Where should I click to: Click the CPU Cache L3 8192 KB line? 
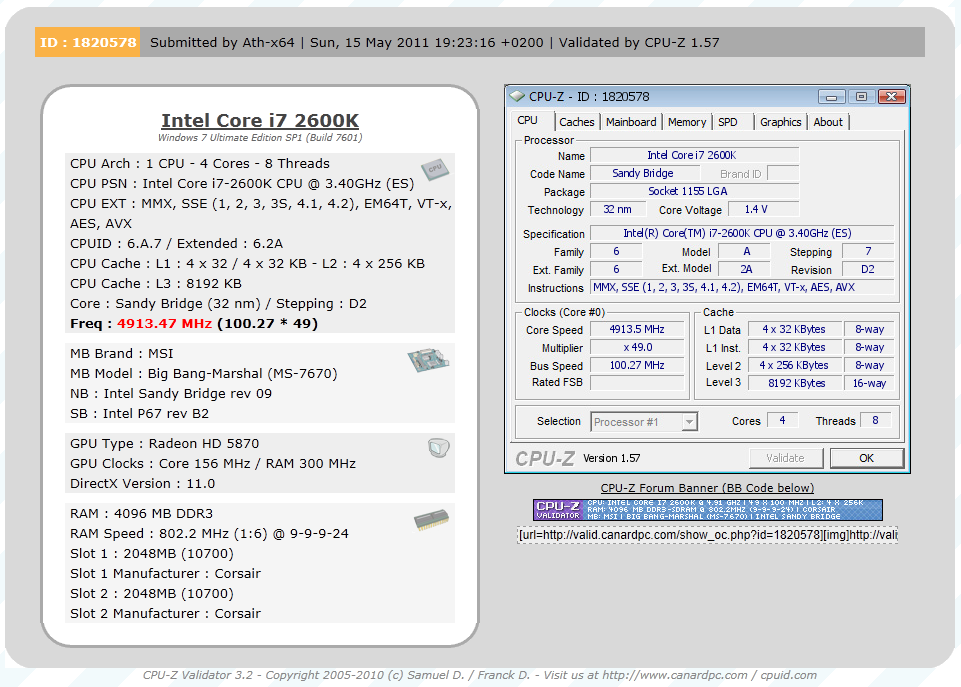click(x=156, y=284)
